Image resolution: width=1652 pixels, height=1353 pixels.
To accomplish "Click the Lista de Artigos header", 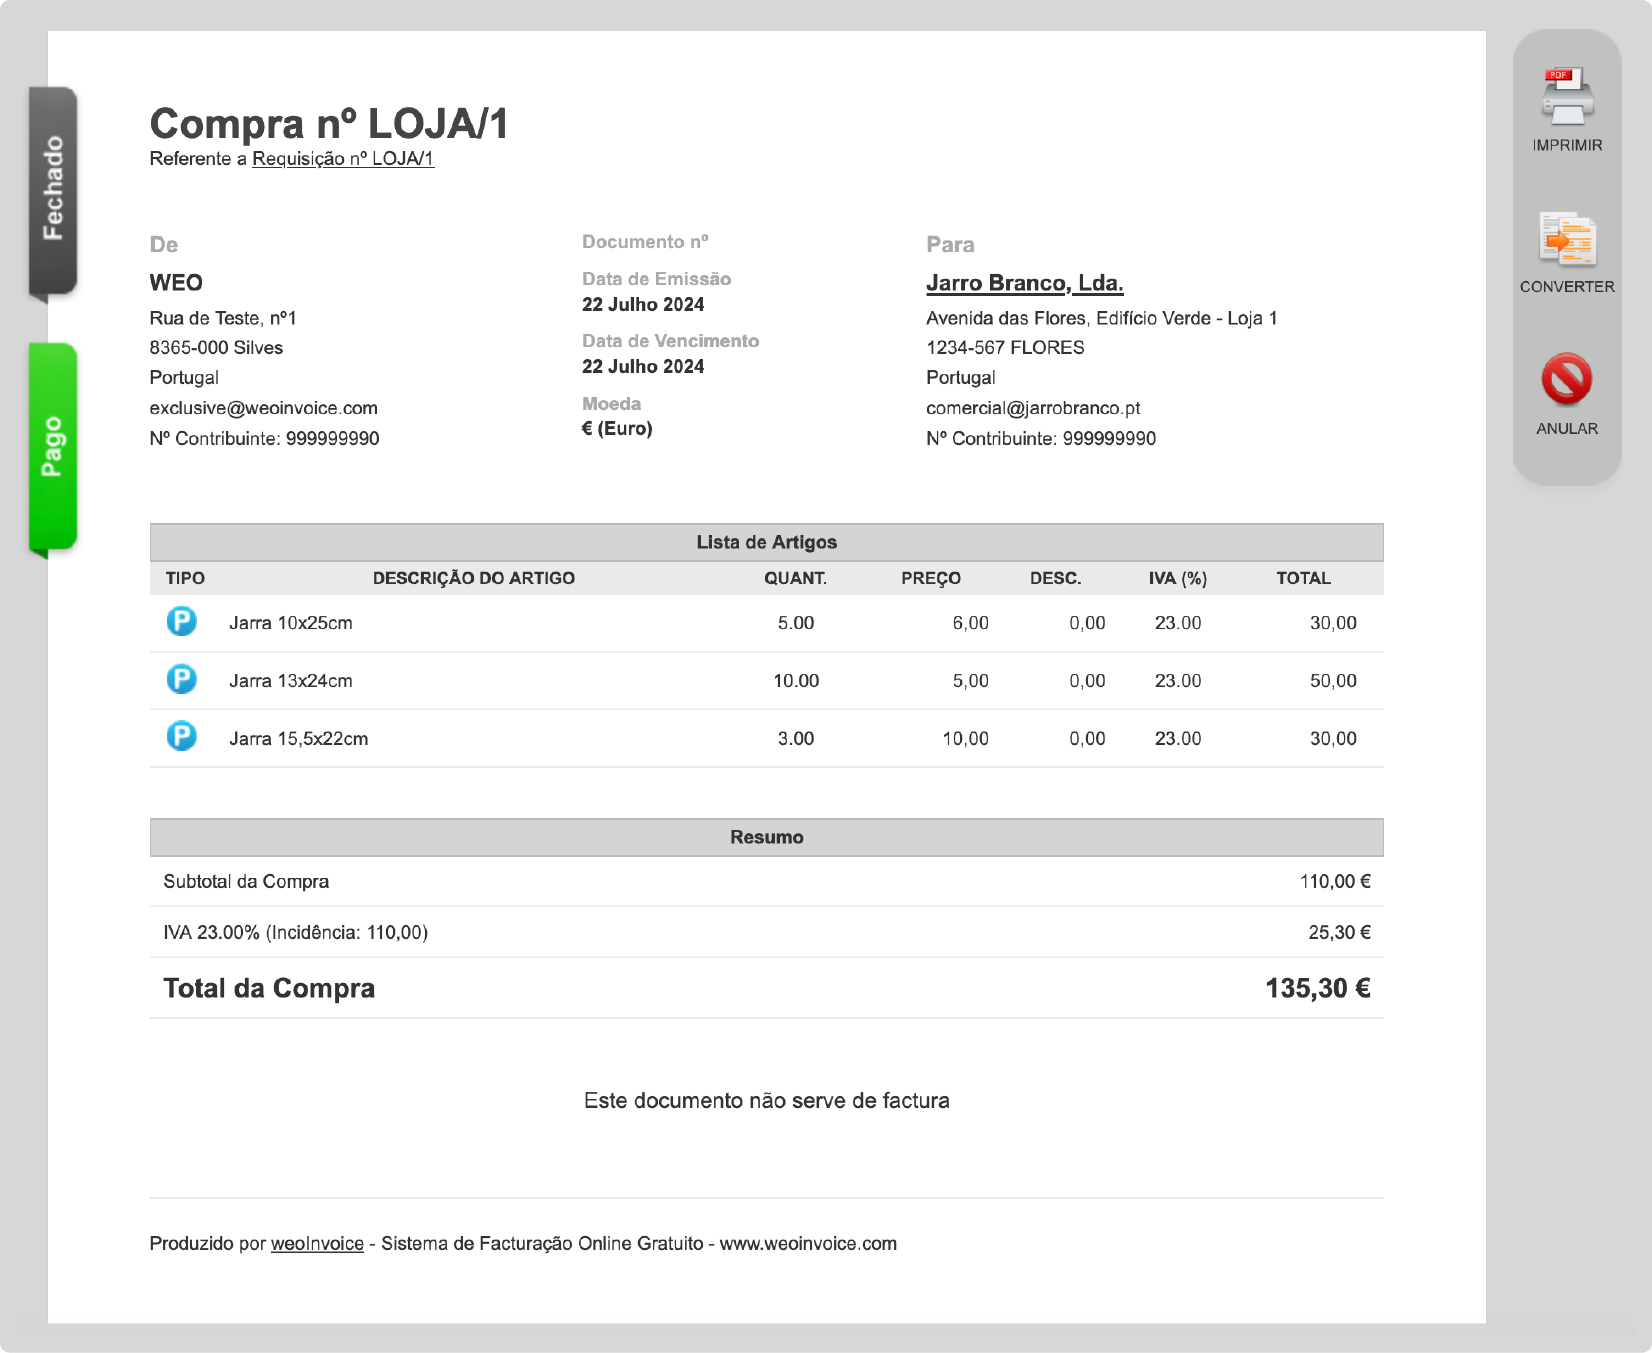I will click(766, 543).
